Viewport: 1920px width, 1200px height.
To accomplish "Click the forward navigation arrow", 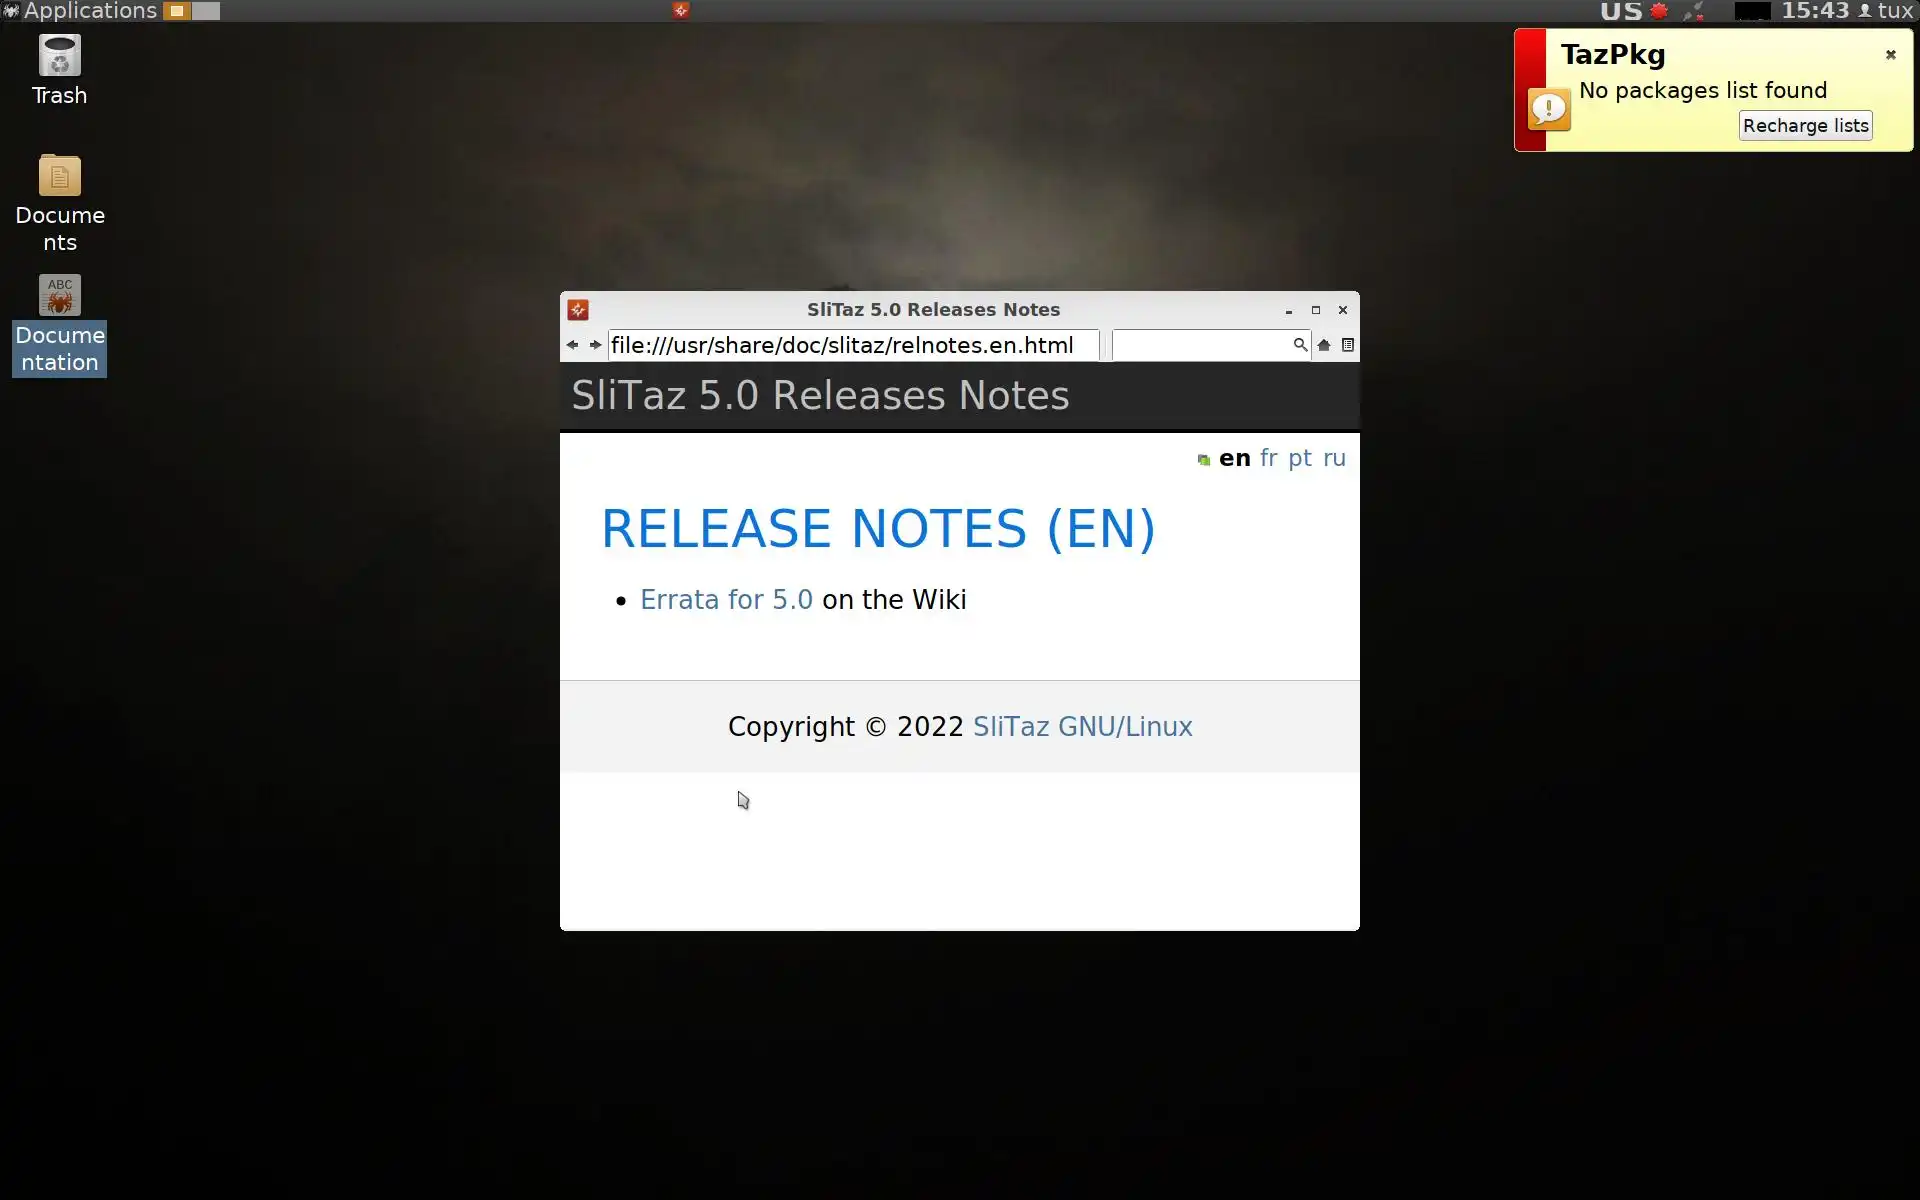I will [x=595, y=345].
